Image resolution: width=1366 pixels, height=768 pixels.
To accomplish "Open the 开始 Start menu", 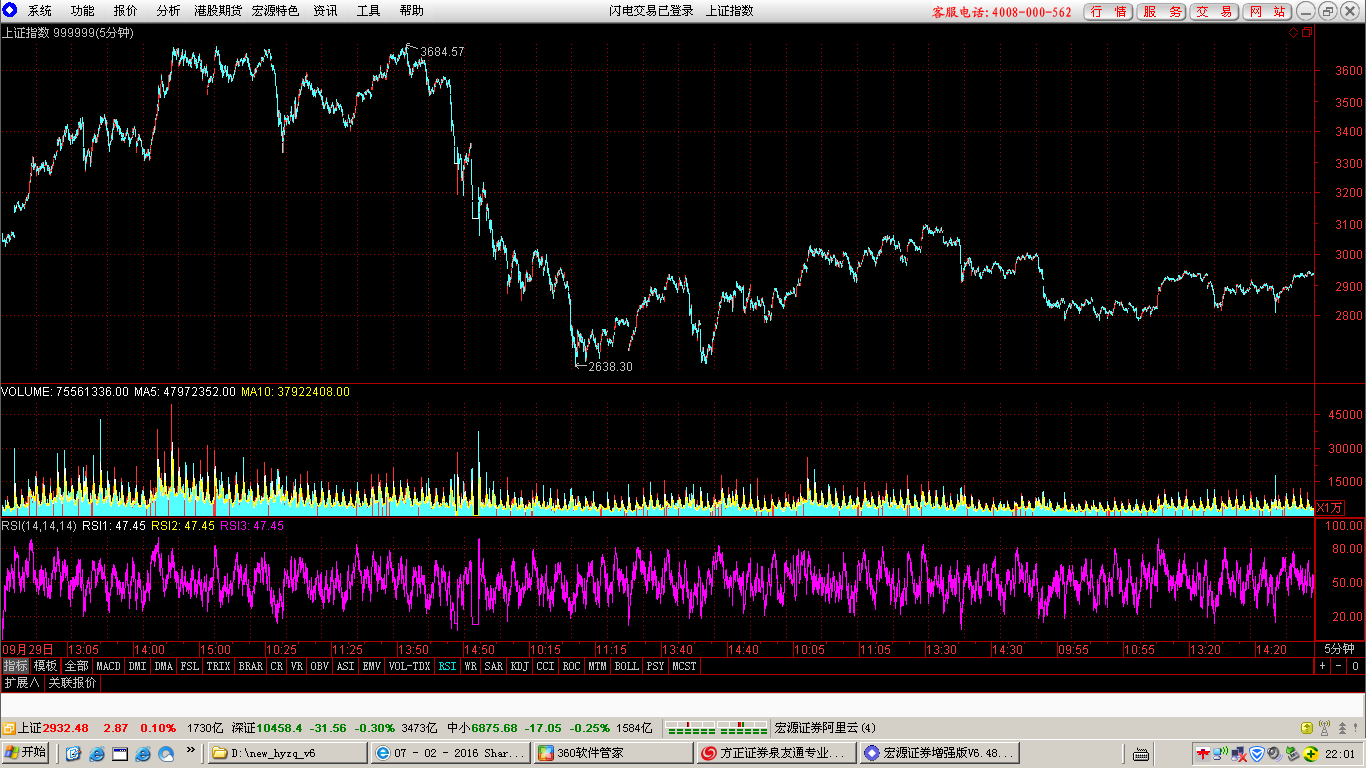I will [x=26, y=753].
